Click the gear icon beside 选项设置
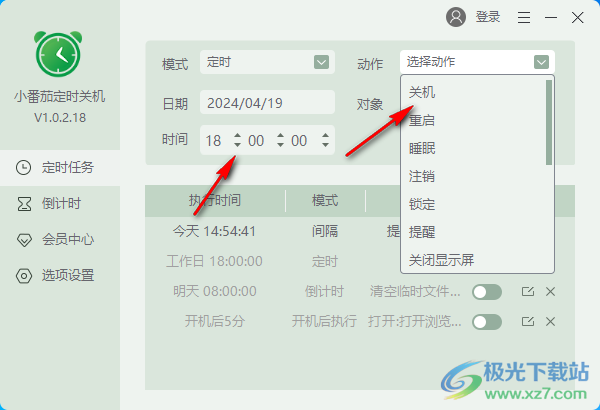 click(x=24, y=276)
